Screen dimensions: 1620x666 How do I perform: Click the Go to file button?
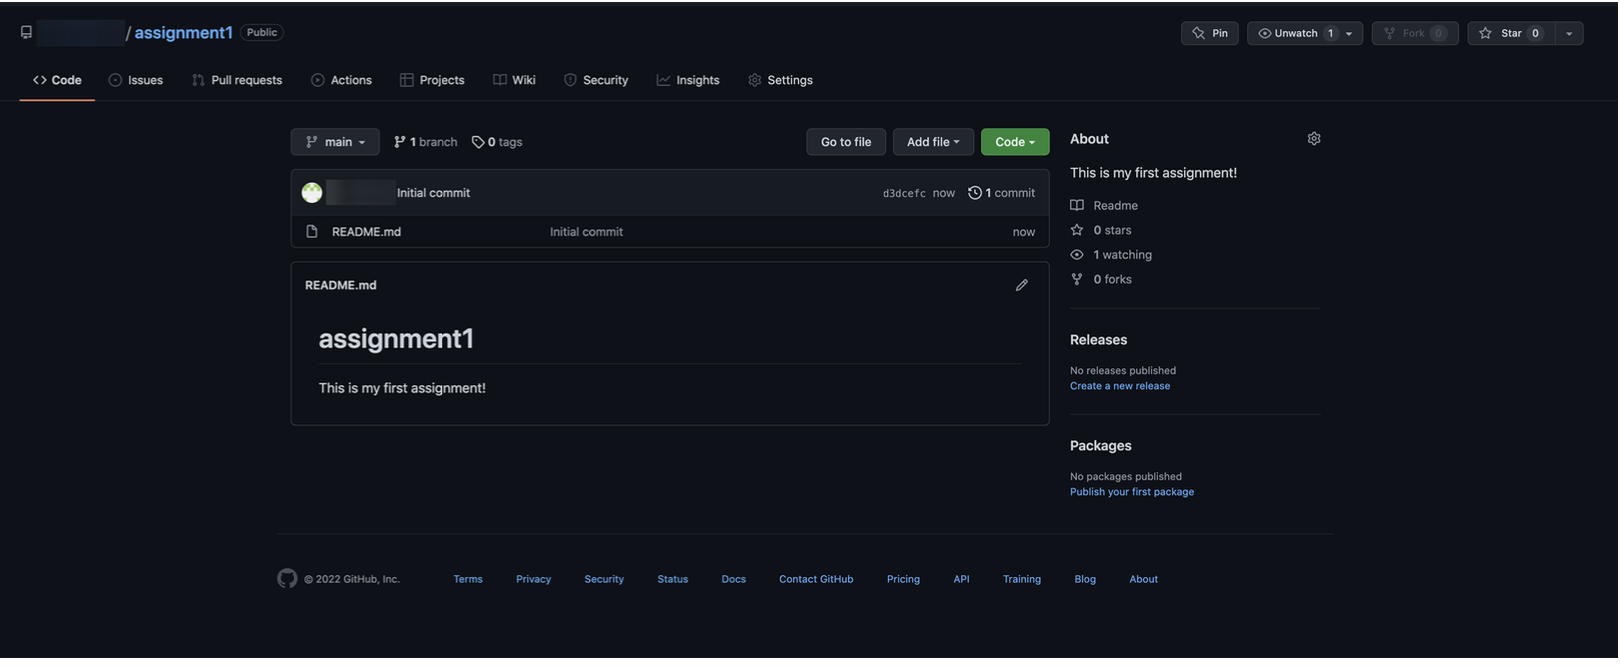(x=845, y=142)
